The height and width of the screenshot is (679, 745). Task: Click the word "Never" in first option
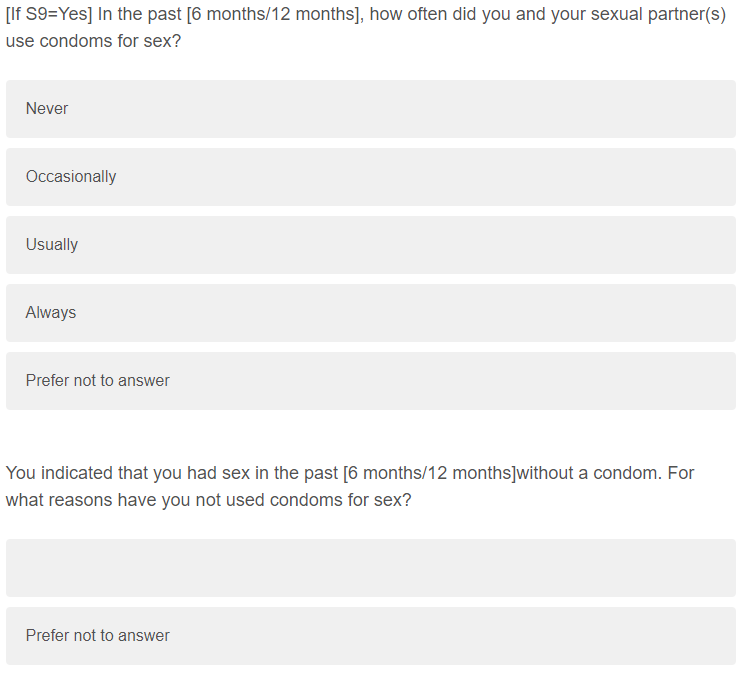pyautogui.click(x=47, y=109)
